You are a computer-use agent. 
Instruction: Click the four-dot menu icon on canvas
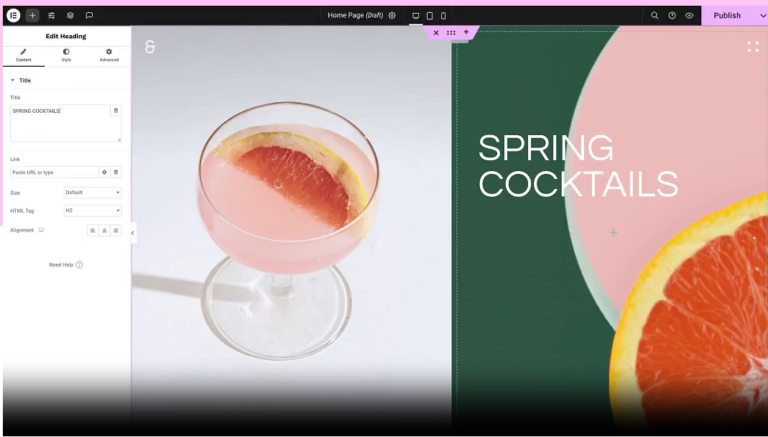pyautogui.click(x=753, y=47)
